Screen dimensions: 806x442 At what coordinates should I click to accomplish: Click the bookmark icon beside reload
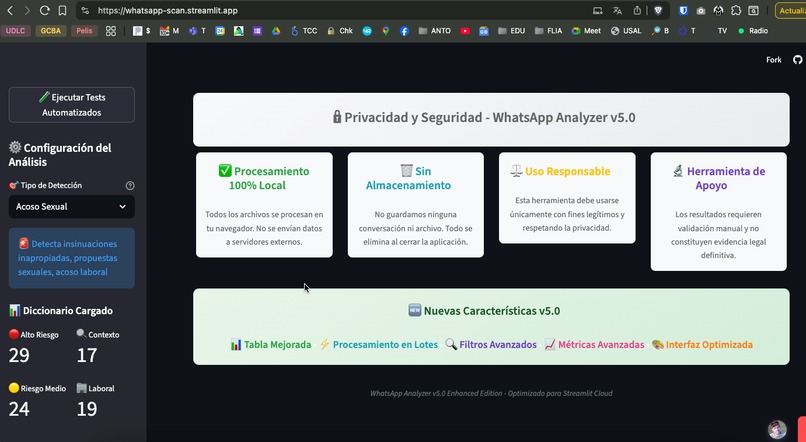pyautogui.click(x=62, y=10)
